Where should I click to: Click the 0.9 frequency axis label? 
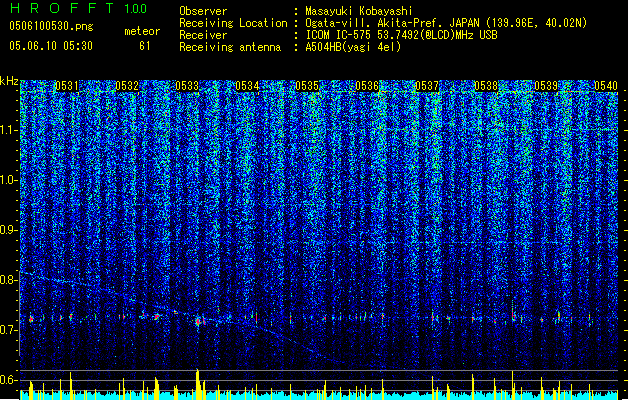(x=9, y=230)
